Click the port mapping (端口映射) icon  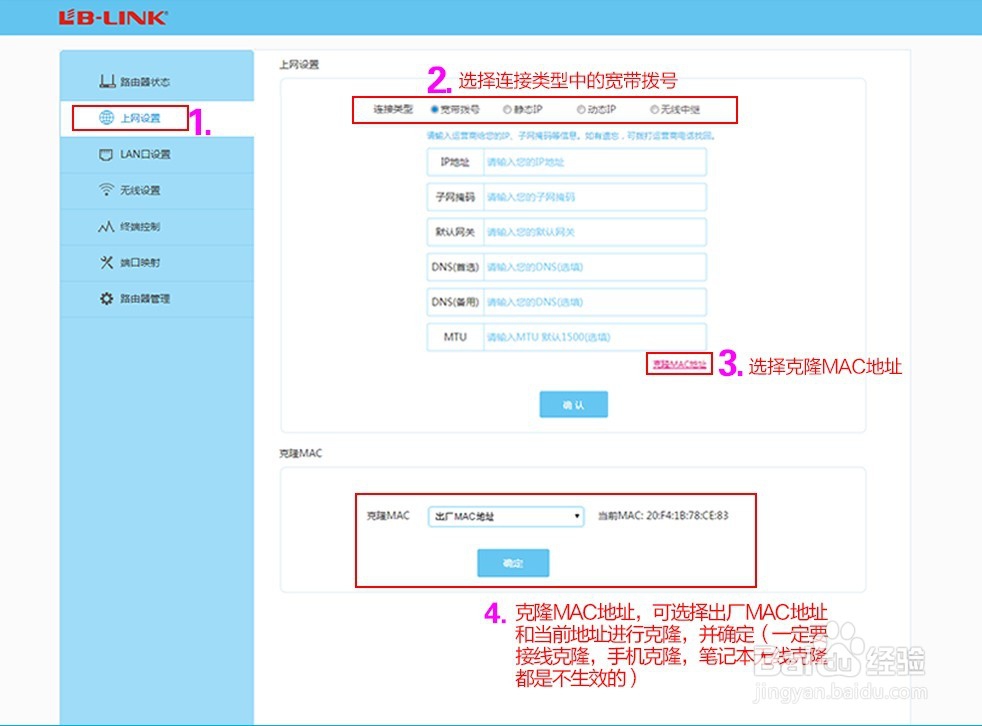[104, 262]
